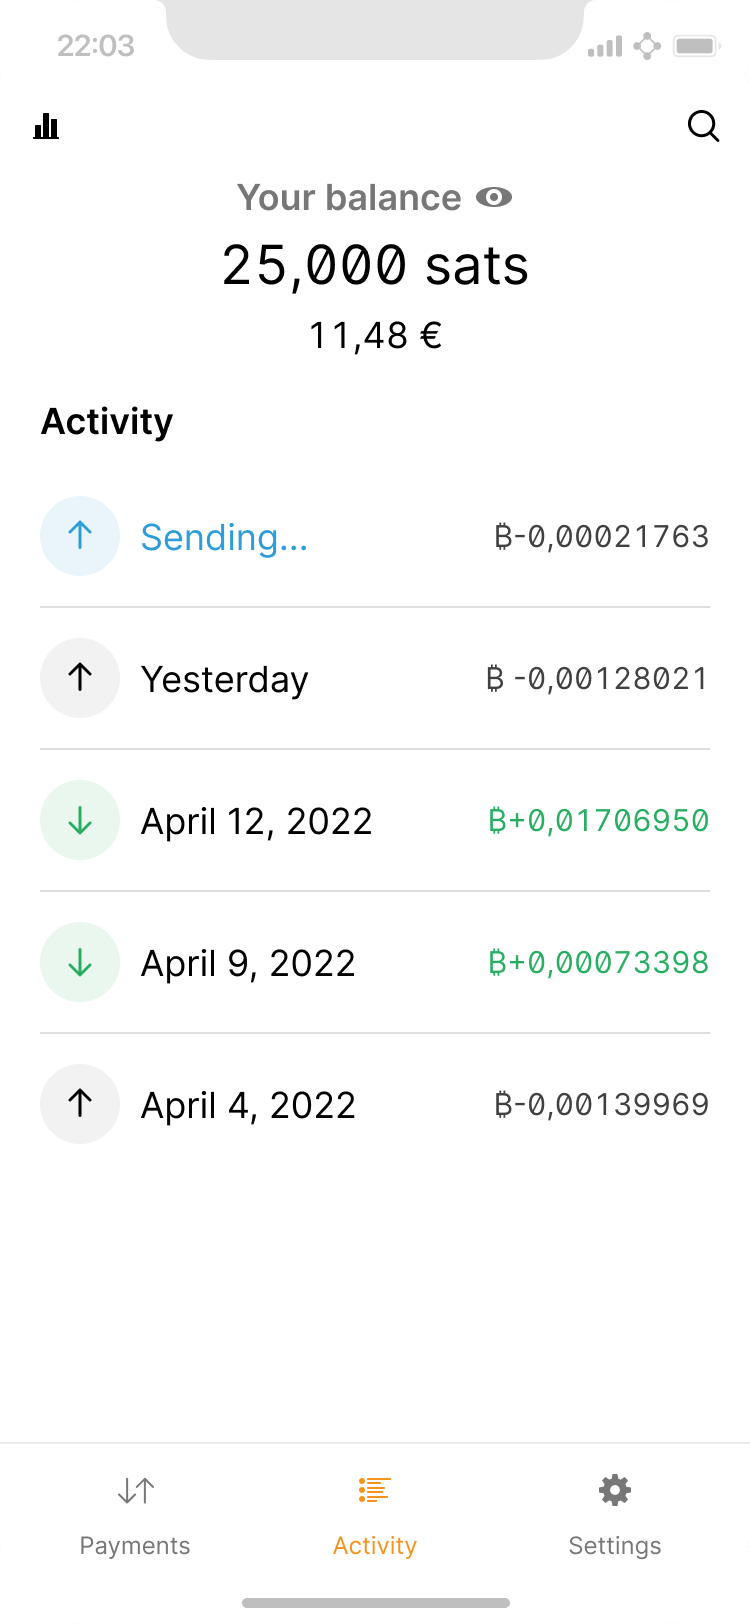Toggle balance visibility eye icon

coord(493,198)
